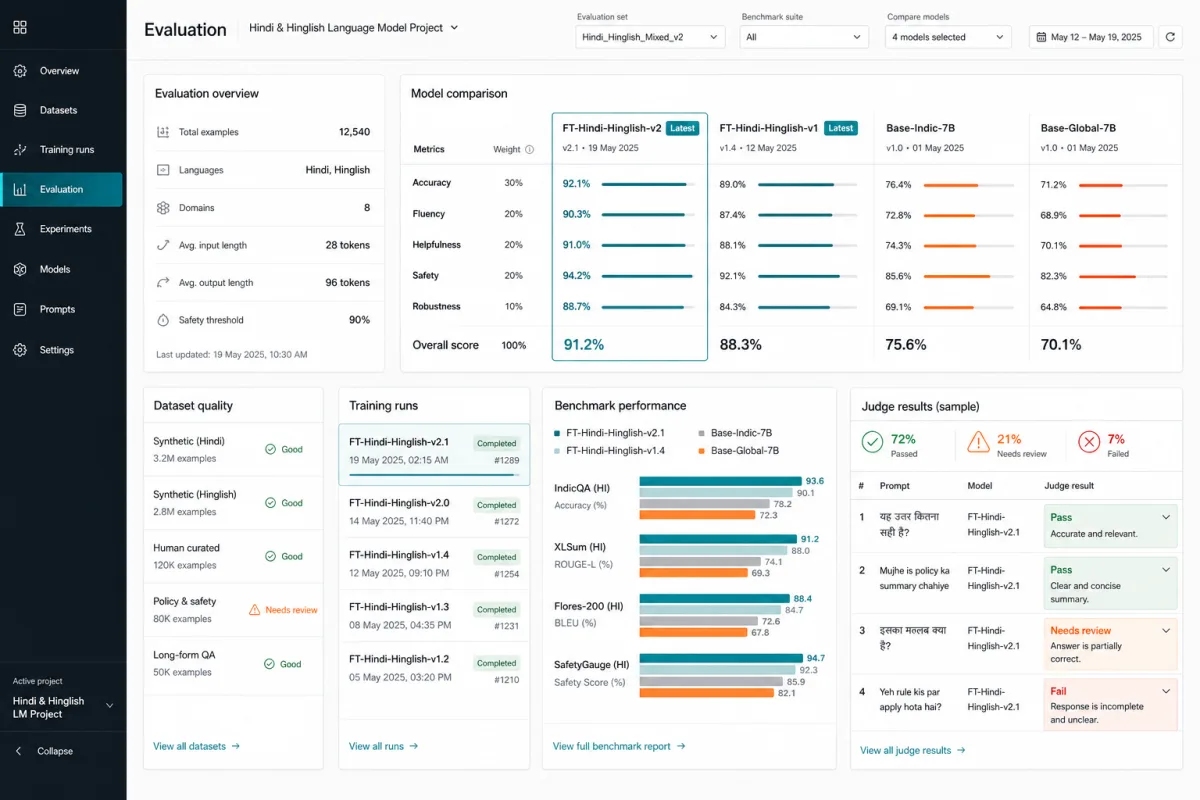The image size is (1200, 800).
Task: Click Base-Global-7B Safety progress bar
Action: (x=1123, y=276)
